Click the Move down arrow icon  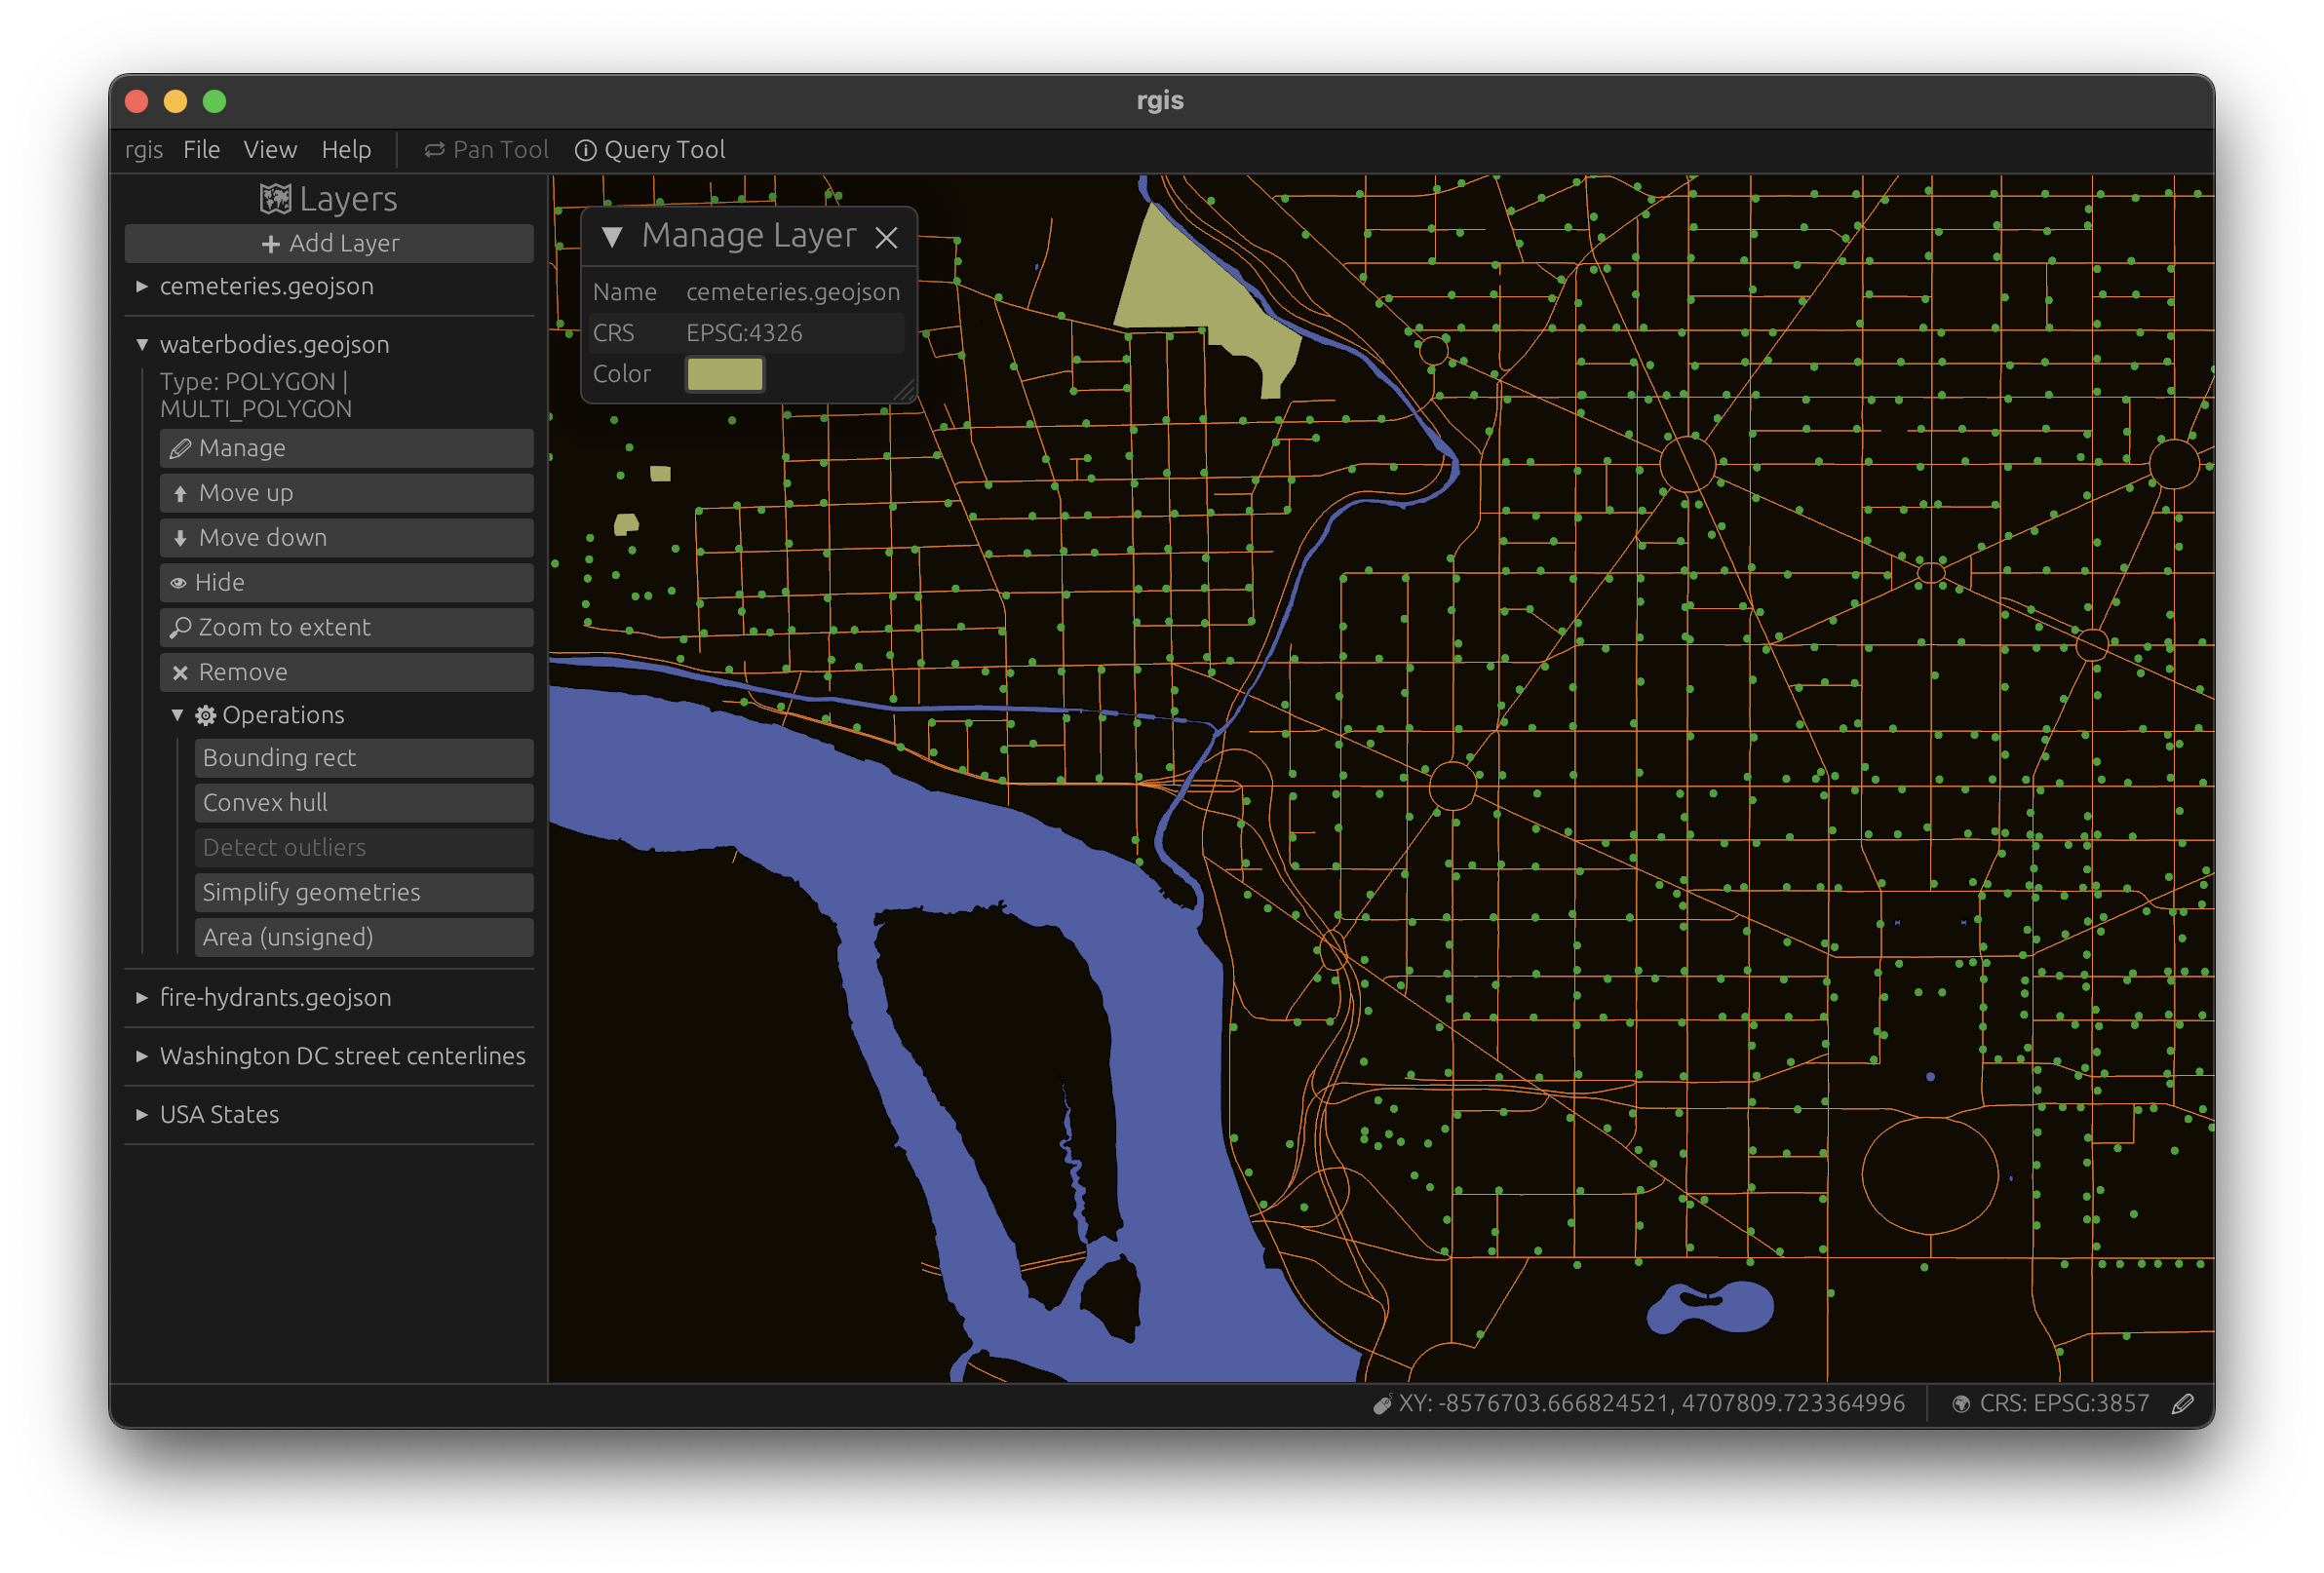pyautogui.click(x=180, y=539)
